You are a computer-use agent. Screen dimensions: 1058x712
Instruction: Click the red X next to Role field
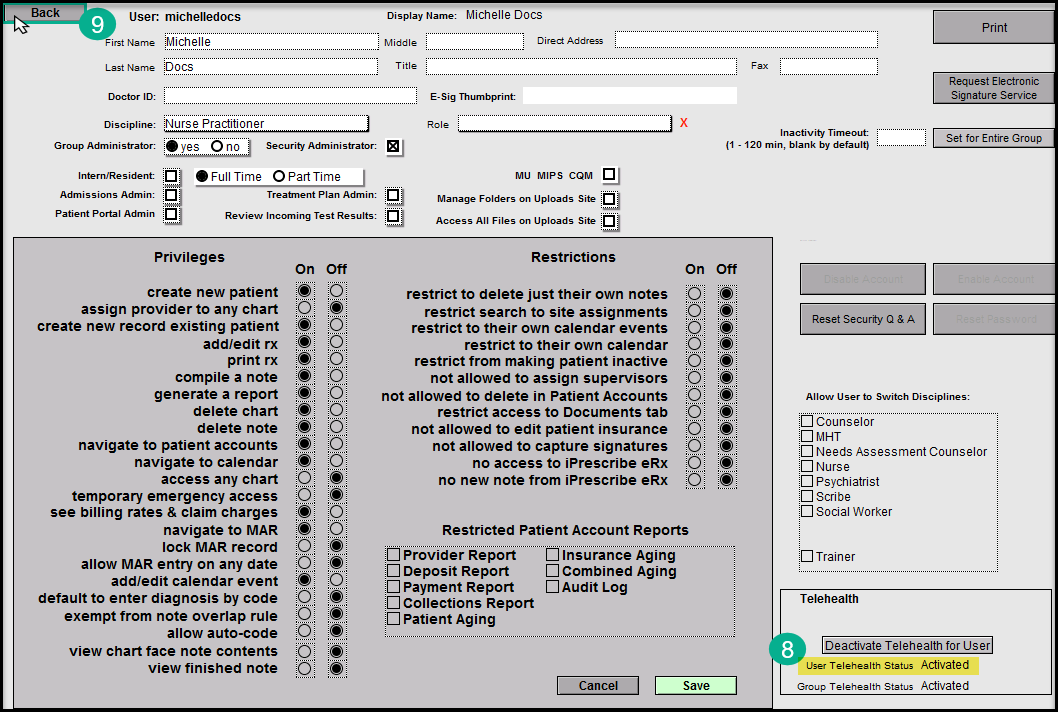pyautogui.click(x=684, y=123)
